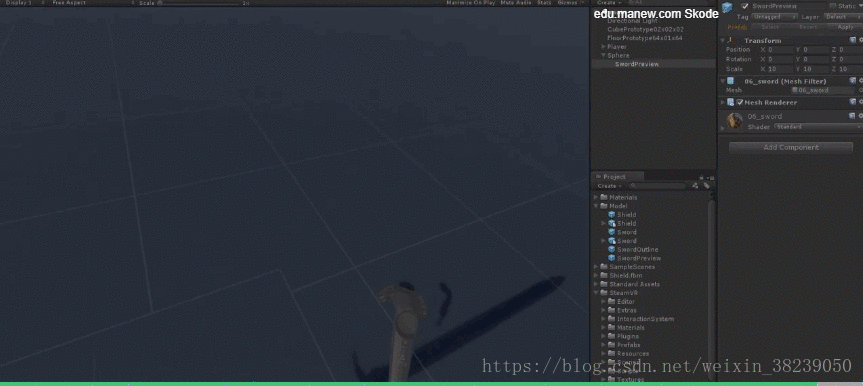Open the Layer dropdown showing Default
This screenshot has height=386, width=863.
point(843,17)
